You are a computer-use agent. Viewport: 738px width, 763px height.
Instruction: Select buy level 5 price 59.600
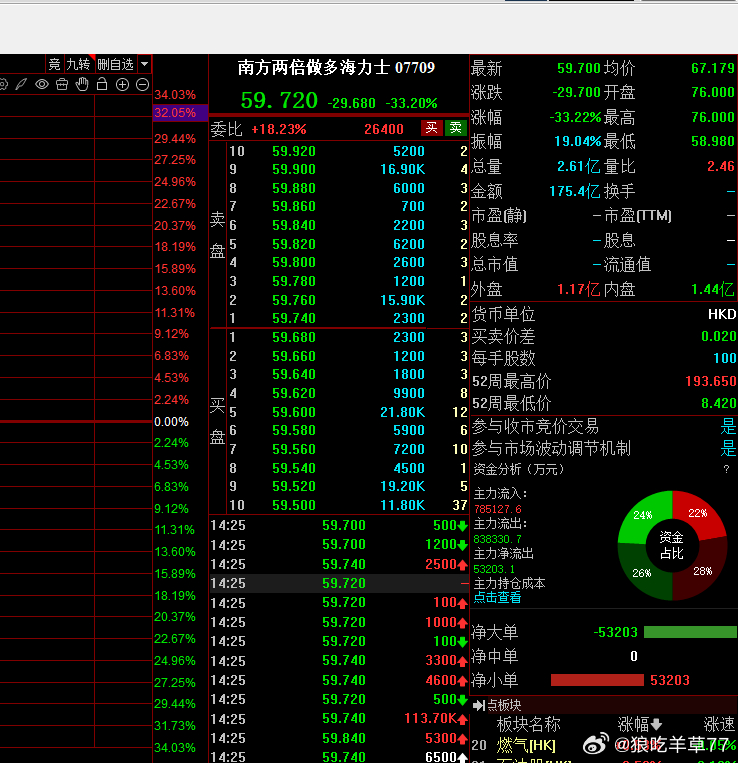click(294, 412)
